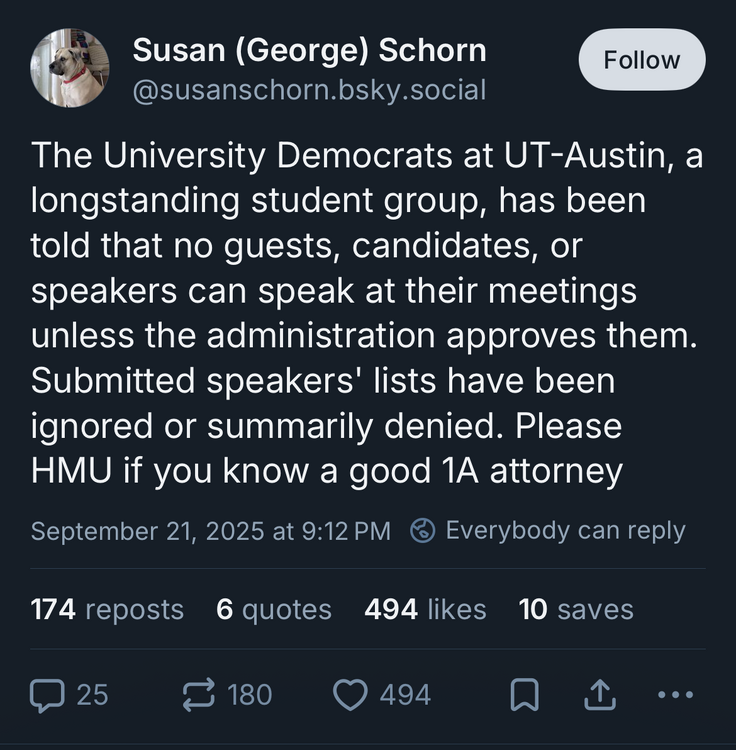The height and width of the screenshot is (750, 736).
Task: Like the post with the heart icon
Action: (349, 694)
